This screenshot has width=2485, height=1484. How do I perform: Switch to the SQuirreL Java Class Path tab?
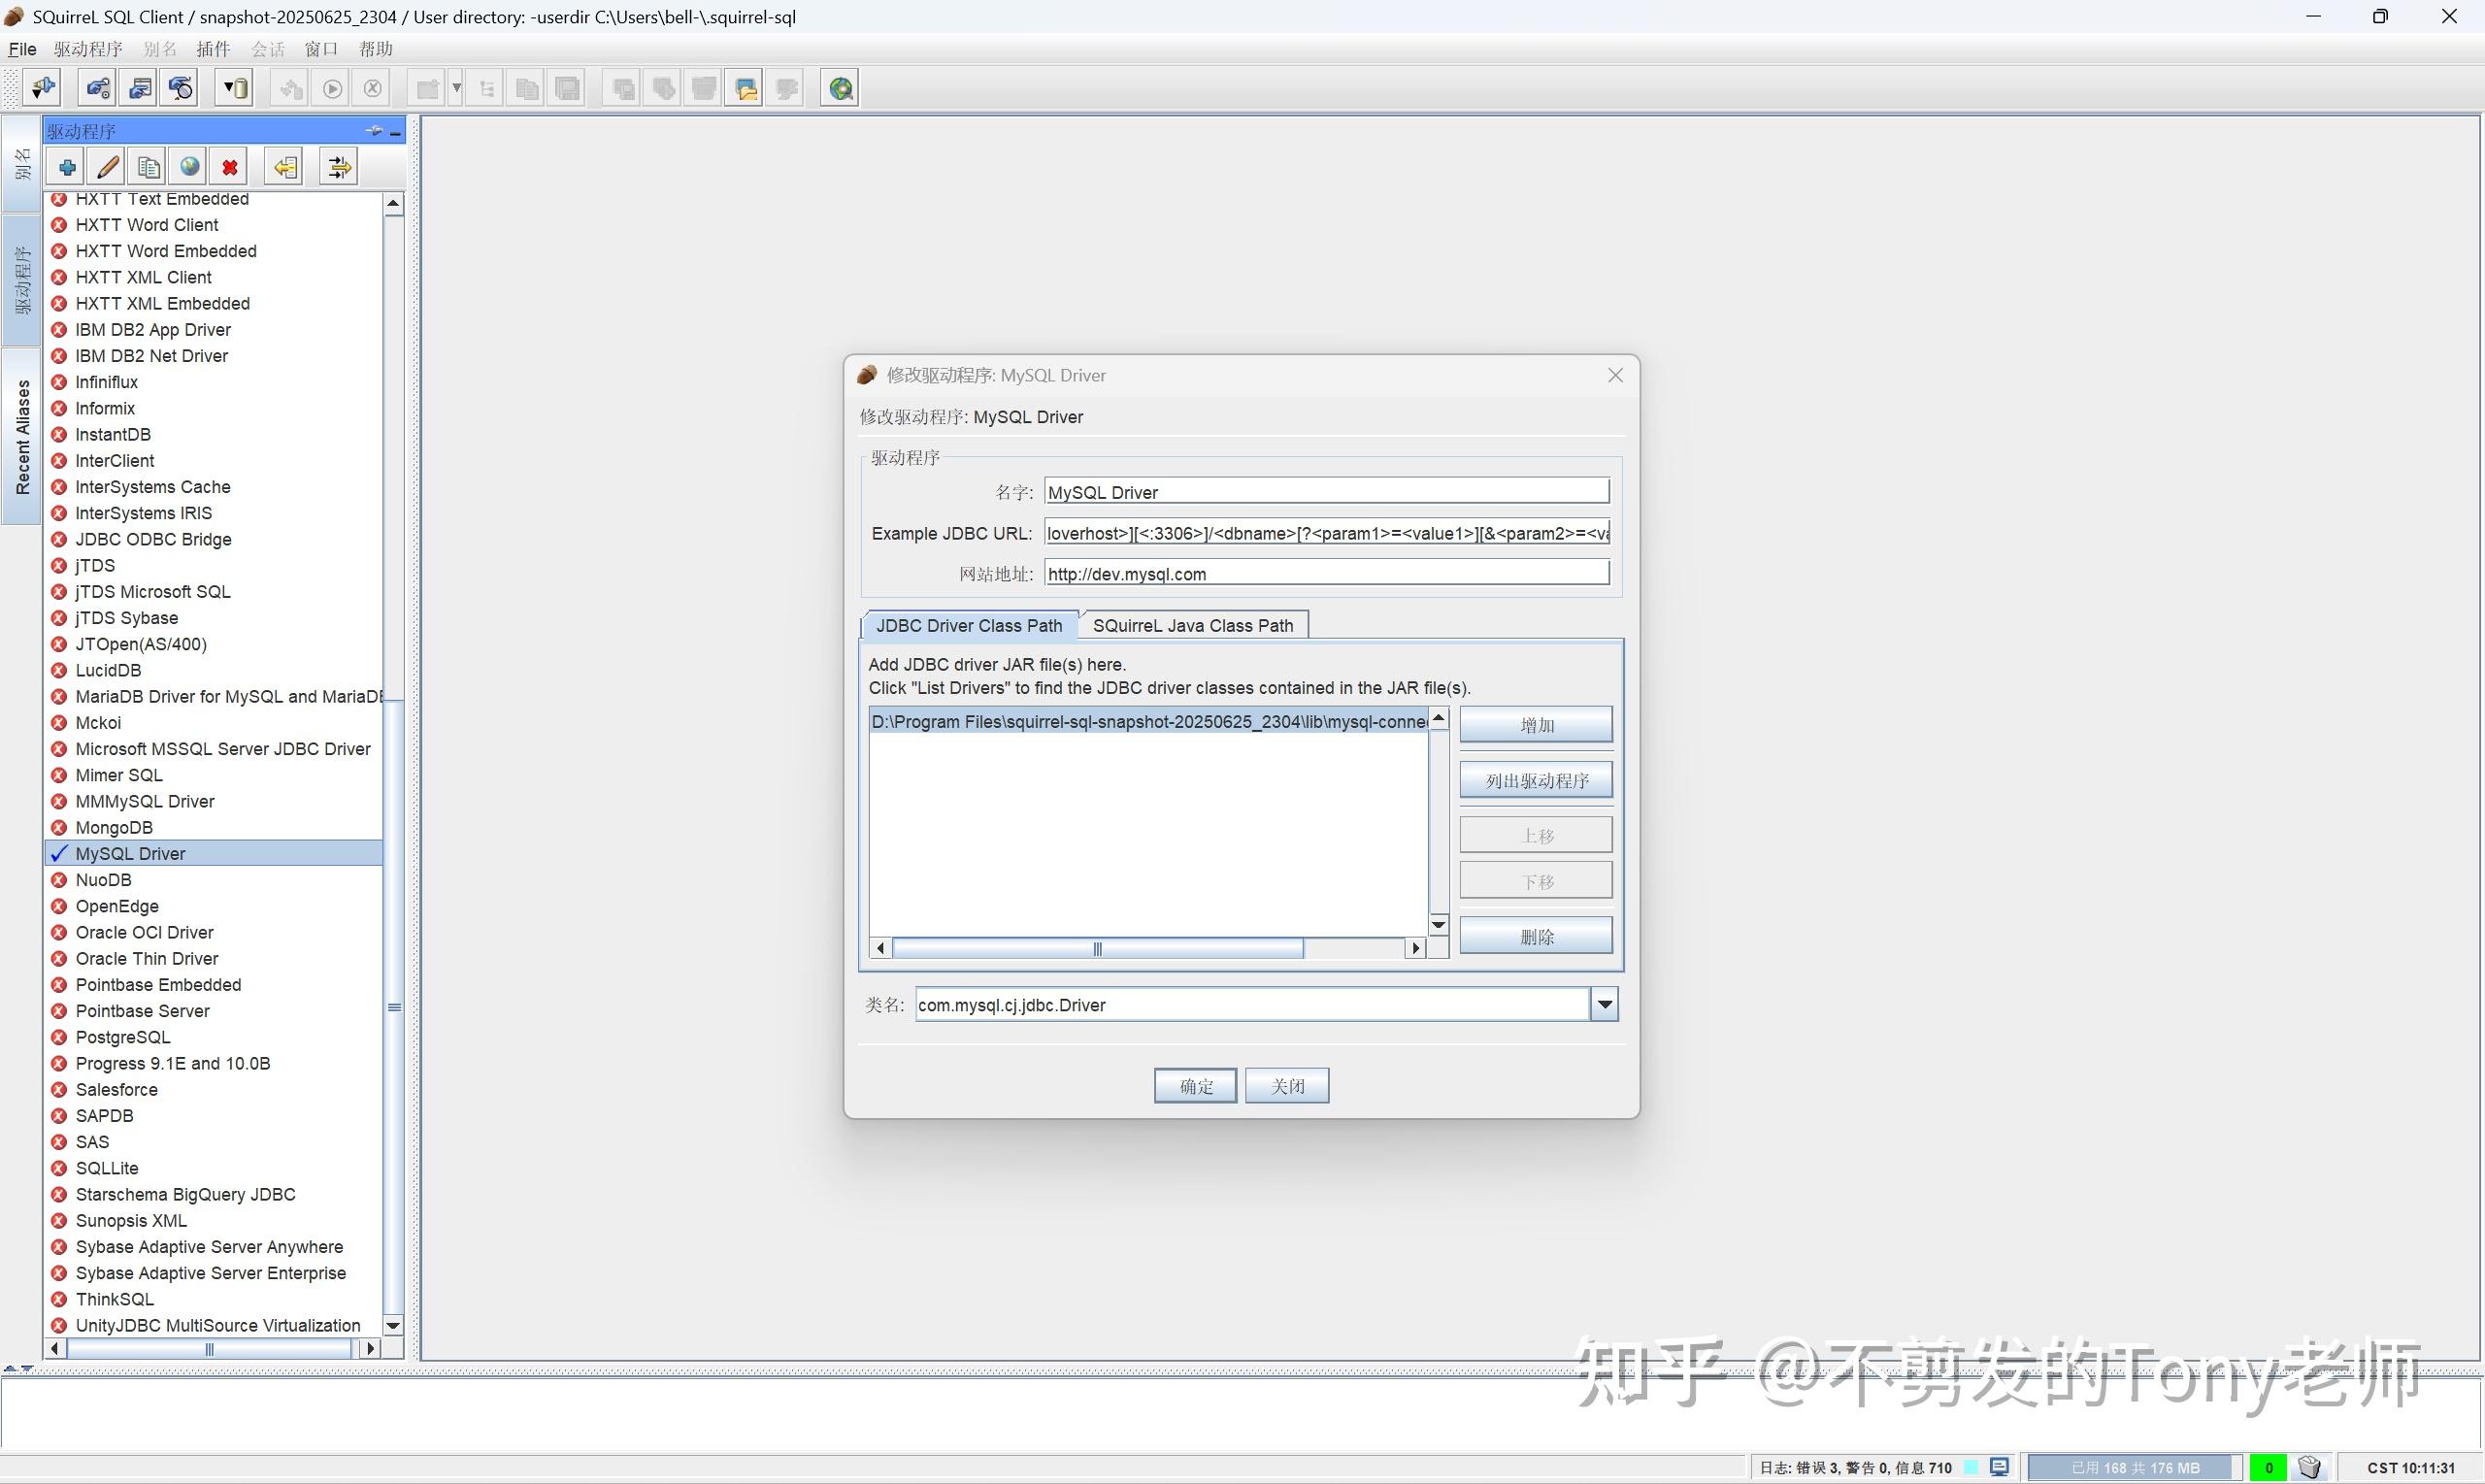coord(1192,625)
